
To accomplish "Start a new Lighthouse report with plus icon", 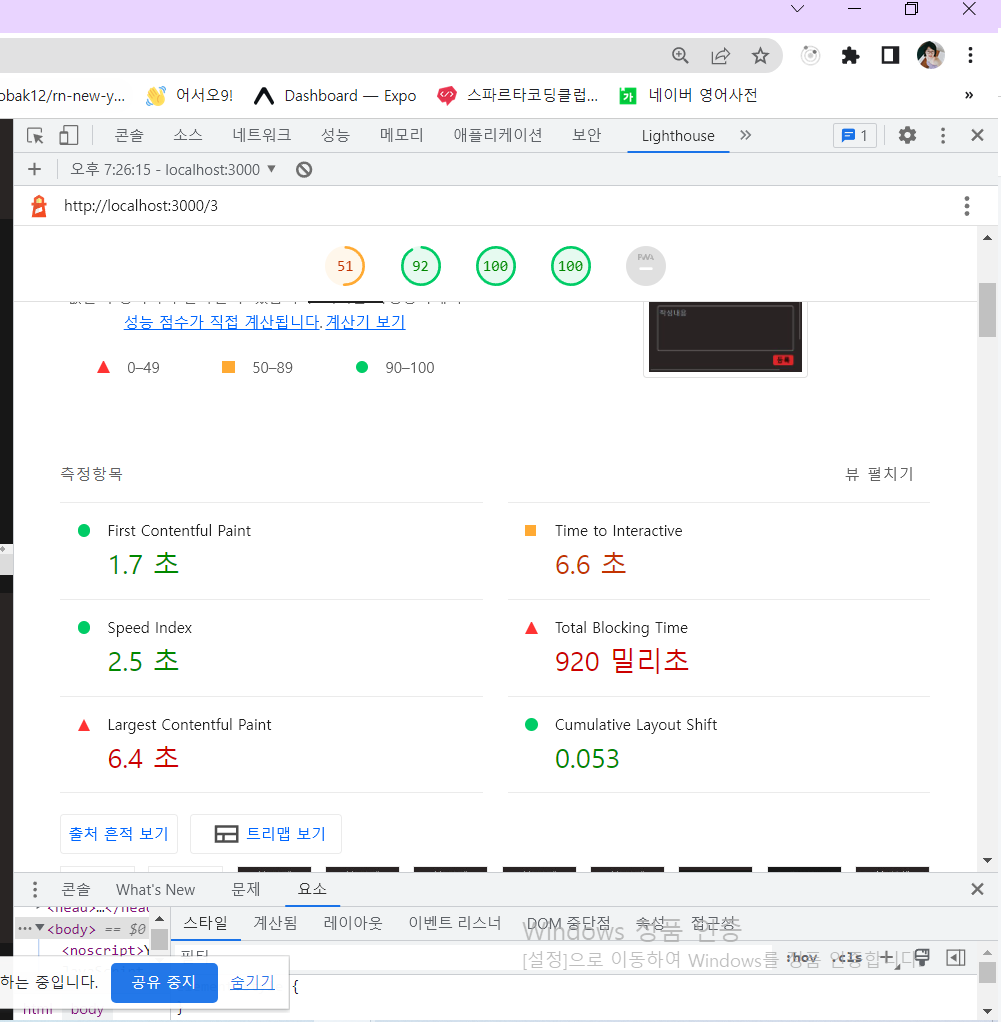I will click(x=35, y=169).
